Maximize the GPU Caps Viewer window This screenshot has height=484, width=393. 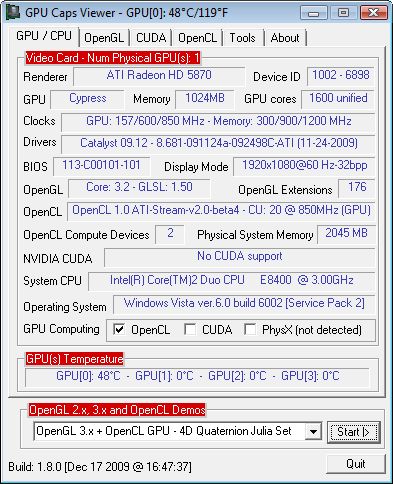point(343,13)
